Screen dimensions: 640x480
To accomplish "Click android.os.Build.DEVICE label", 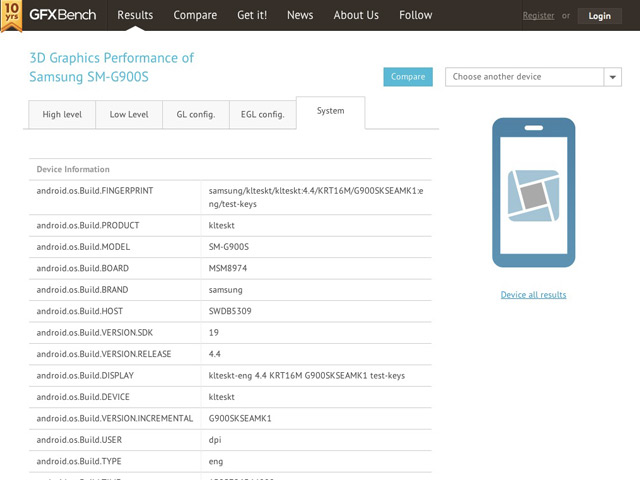I will [83, 397].
